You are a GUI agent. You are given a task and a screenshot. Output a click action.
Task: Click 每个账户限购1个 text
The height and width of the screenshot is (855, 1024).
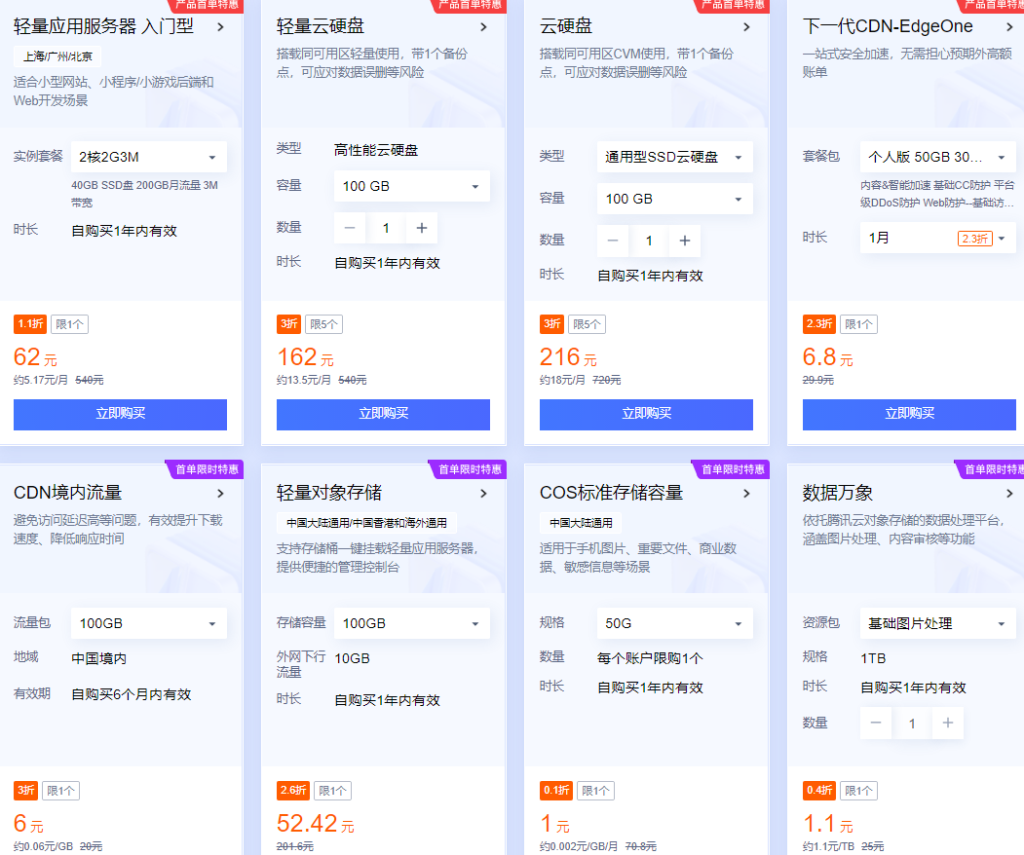click(650, 658)
